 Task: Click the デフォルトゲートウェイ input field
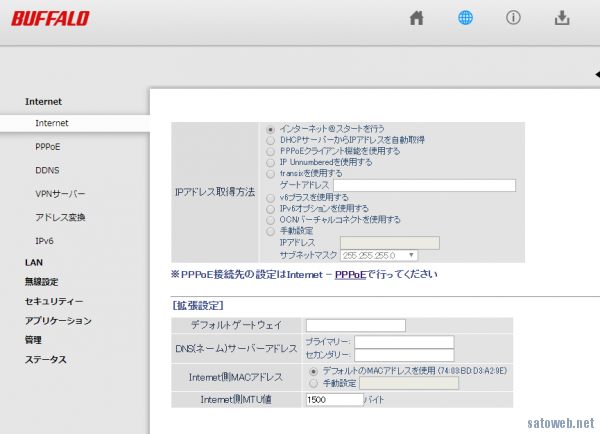(x=355, y=325)
